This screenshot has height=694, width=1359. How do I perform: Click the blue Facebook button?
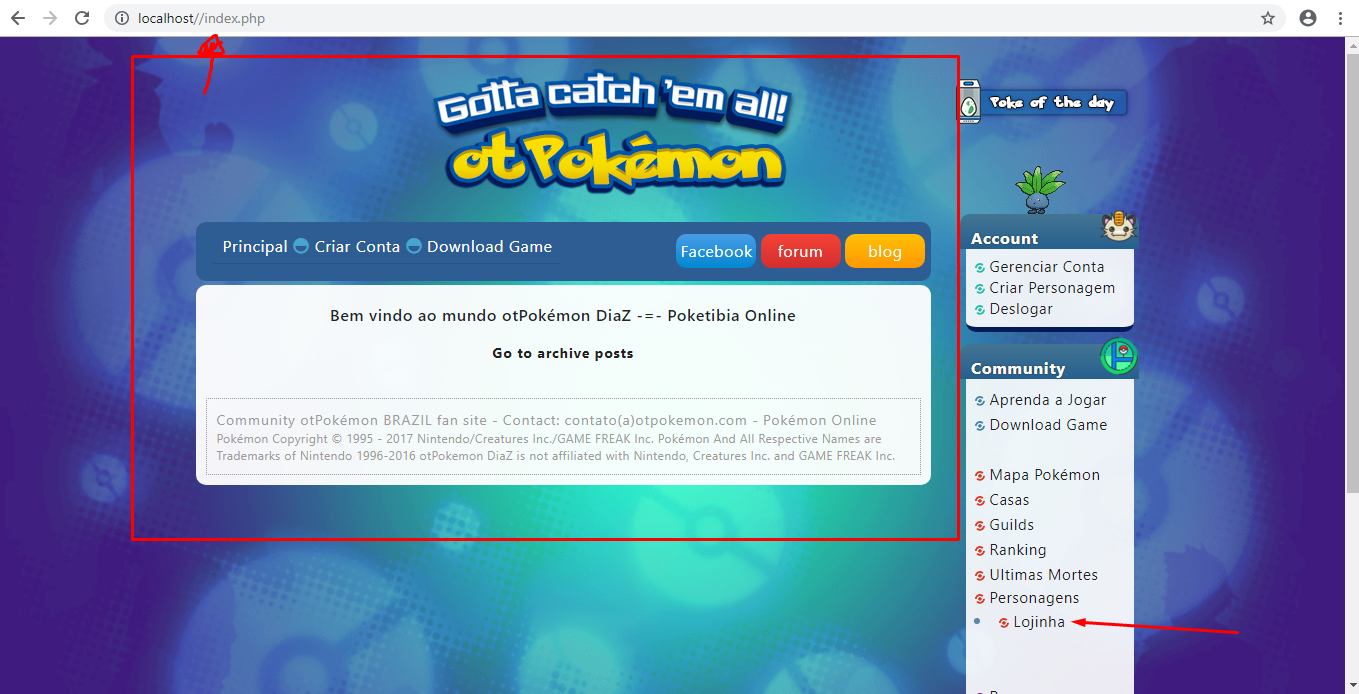[x=716, y=251]
